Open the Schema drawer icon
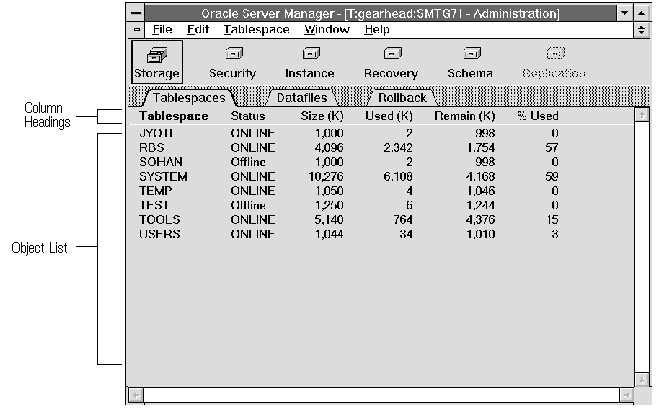Screen dimensions: 656x409 point(470,62)
